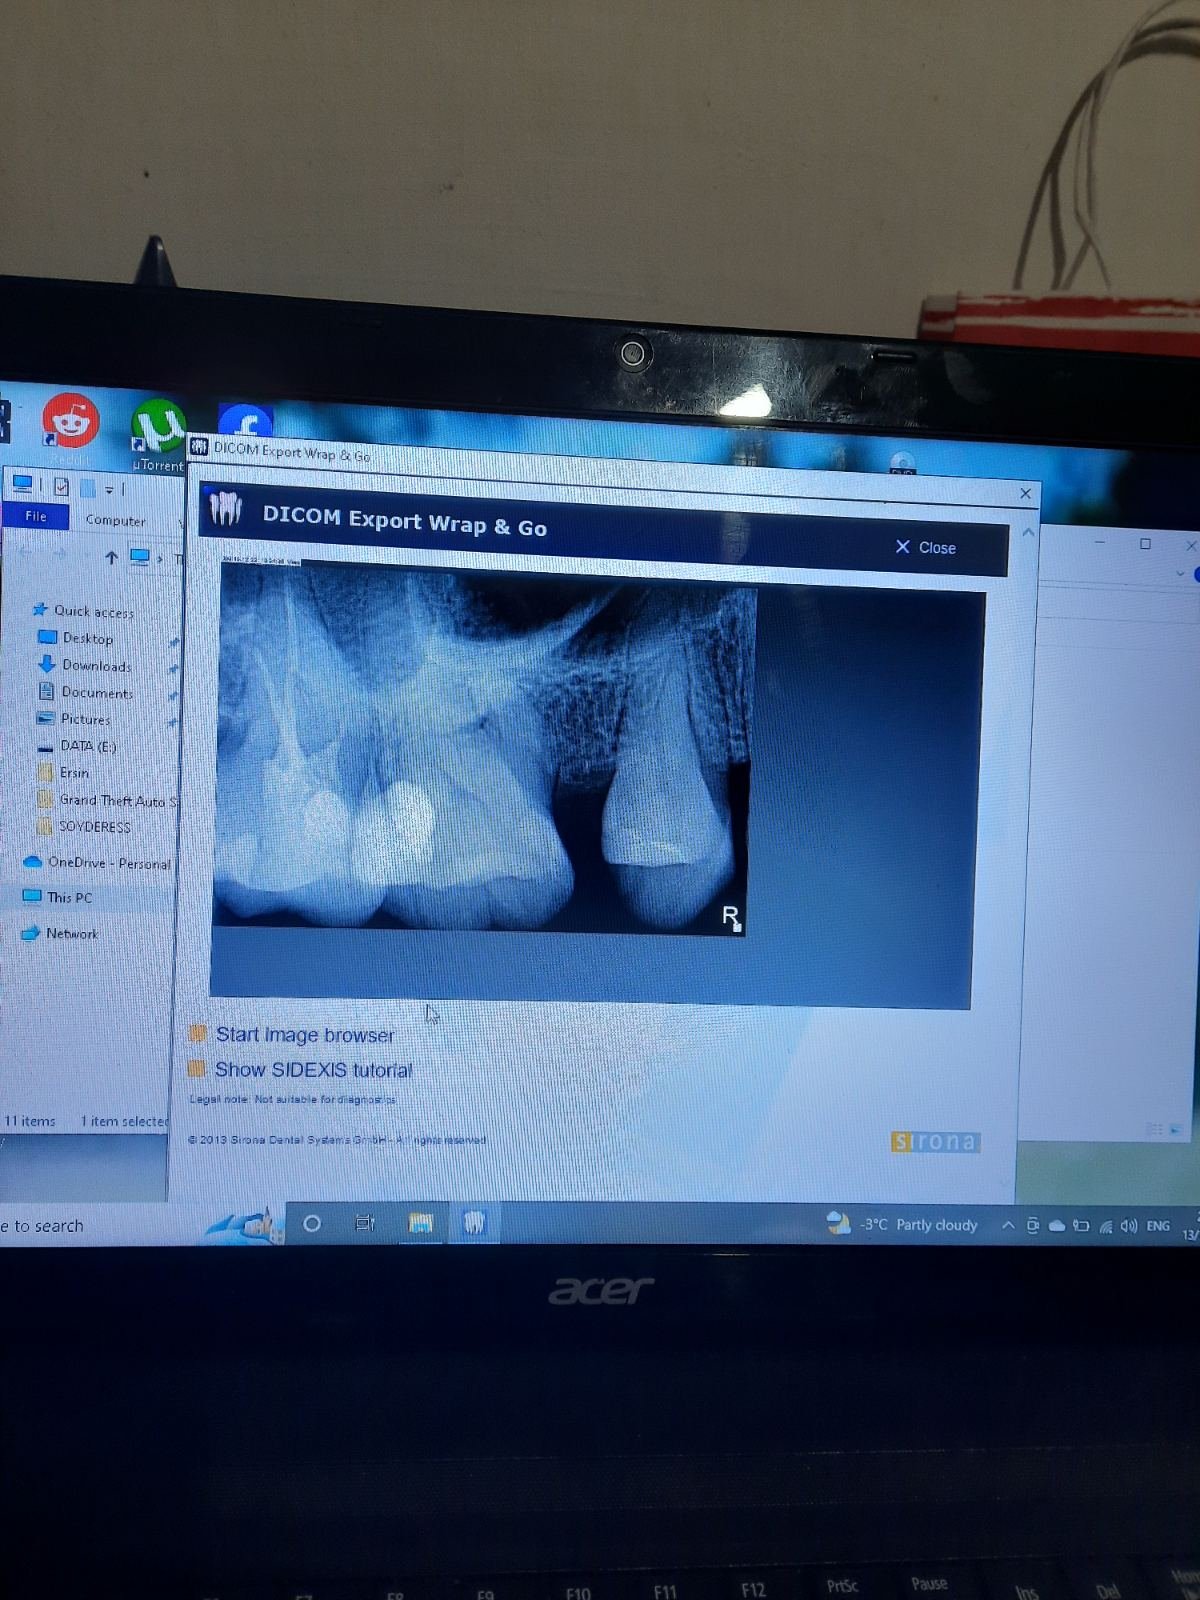Image resolution: width=1200 pixels, height=1600 pixels.
Task: Click the battery icon in system tray
Action: [x=1081, y=1225]
